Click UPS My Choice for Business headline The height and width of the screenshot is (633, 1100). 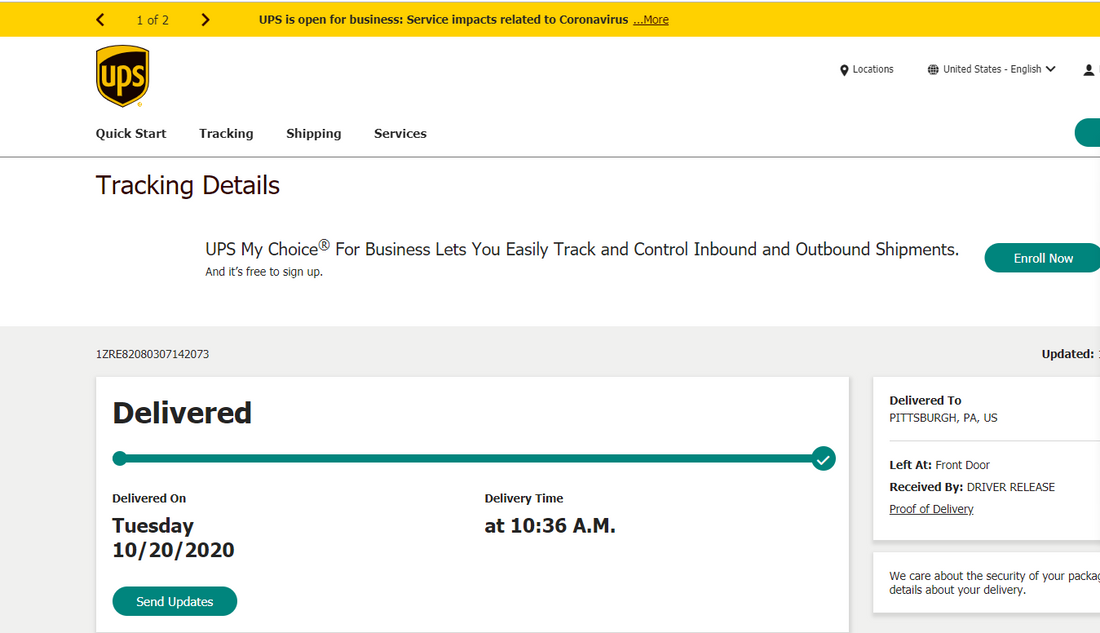coord(582,249)
